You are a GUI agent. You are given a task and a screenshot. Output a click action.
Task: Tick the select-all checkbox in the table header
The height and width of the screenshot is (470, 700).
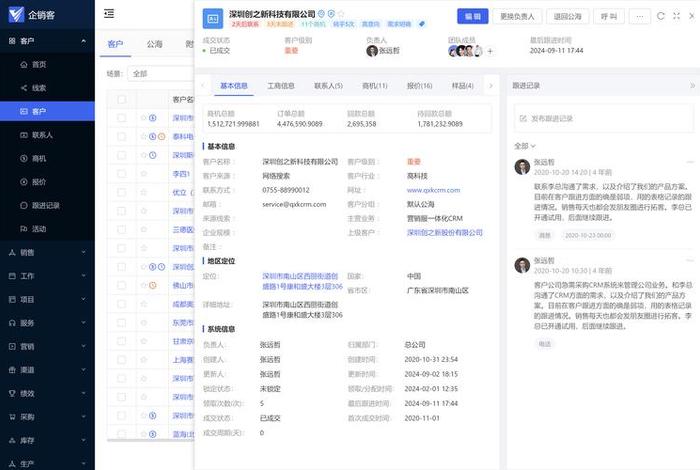[x=121, y=100]
